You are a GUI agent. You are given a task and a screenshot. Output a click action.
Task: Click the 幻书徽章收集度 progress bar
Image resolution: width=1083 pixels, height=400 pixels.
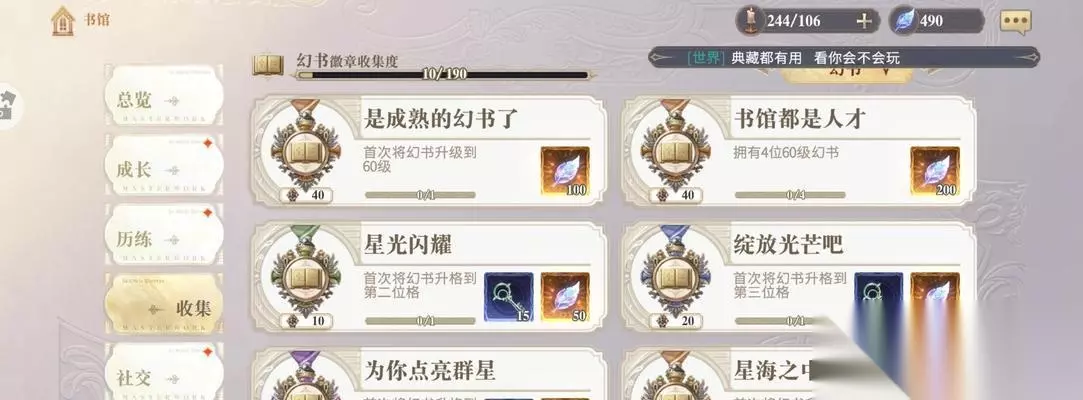tap(443, 75)
